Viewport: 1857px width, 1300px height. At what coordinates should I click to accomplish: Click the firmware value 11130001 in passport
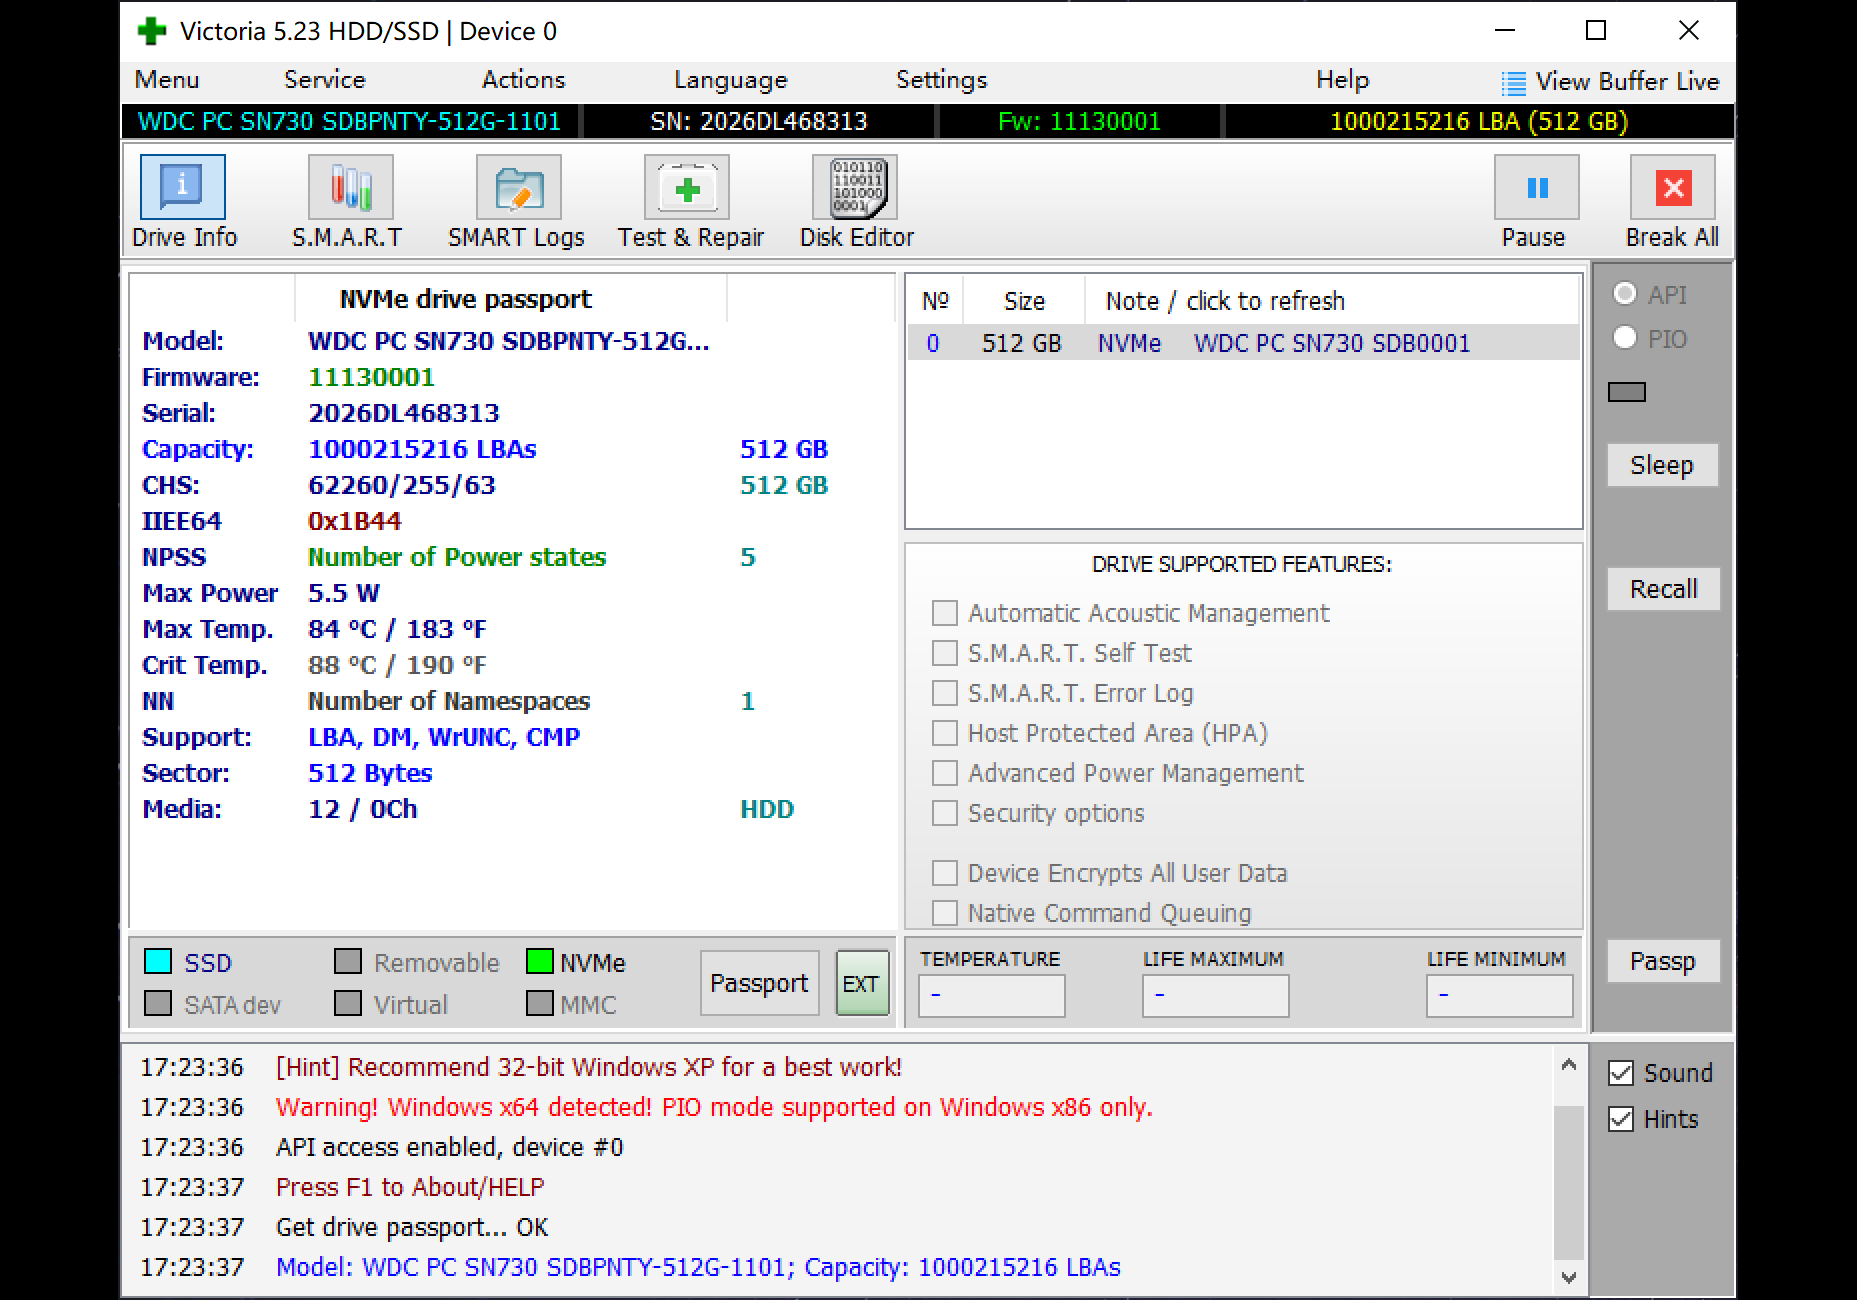point(371,377)
